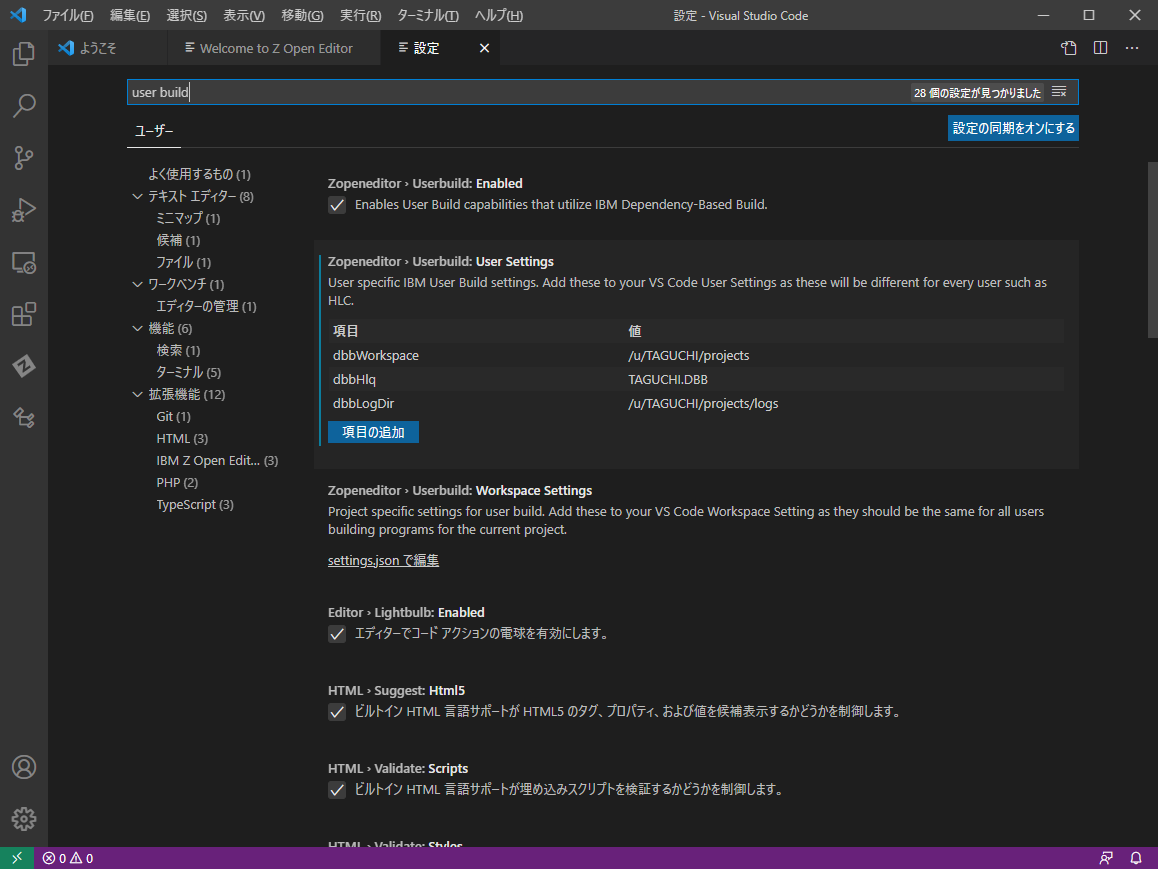Image resolution: width=1158 pixels, height=869 pixels.
Task: Click the dbbLogDir value /u/TAGUCHI/projects/logs
Action: pyautogui.click(x=703, y=404)
